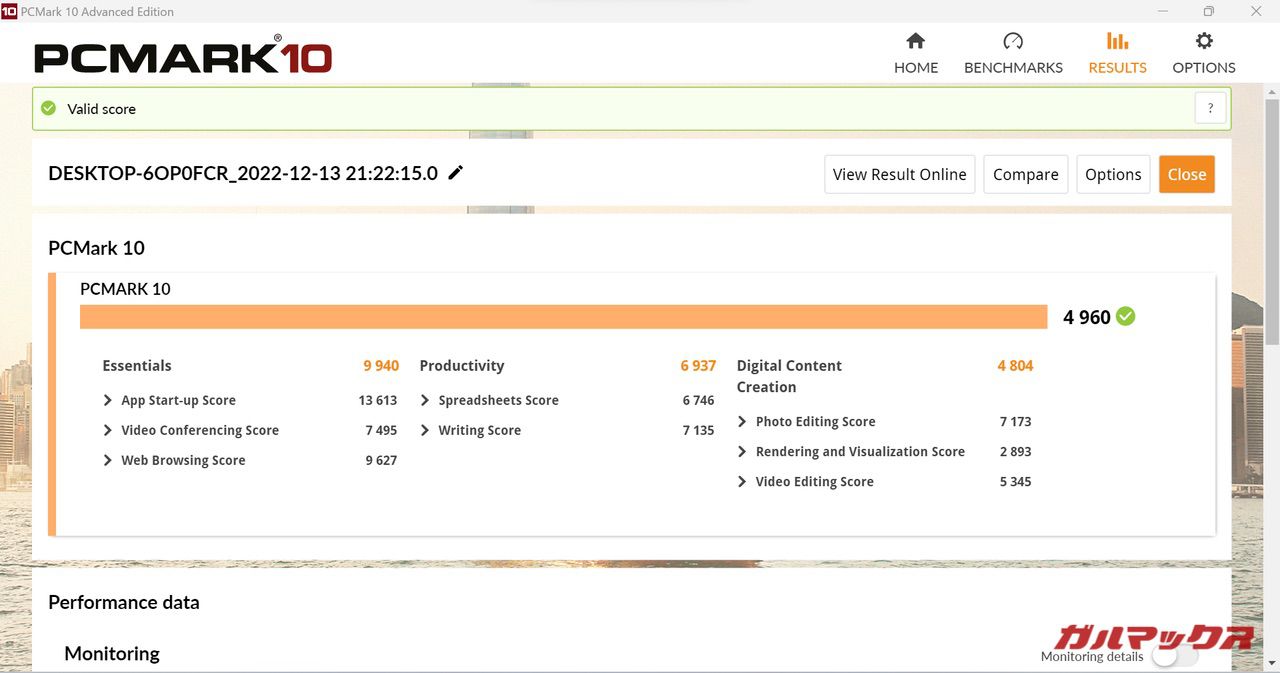Click the vertical scrollbar on the right

1271,220
